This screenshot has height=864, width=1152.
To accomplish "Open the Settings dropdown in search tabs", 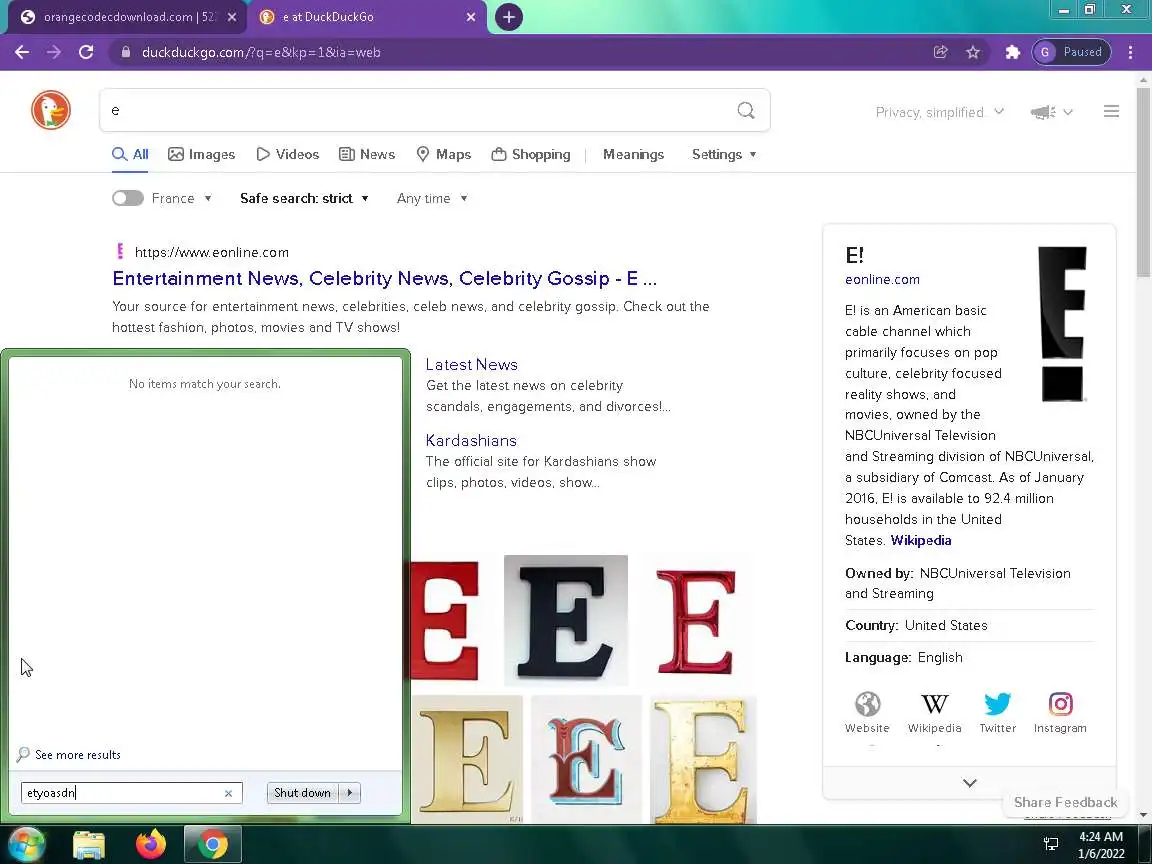I will (x=724, y=154).
